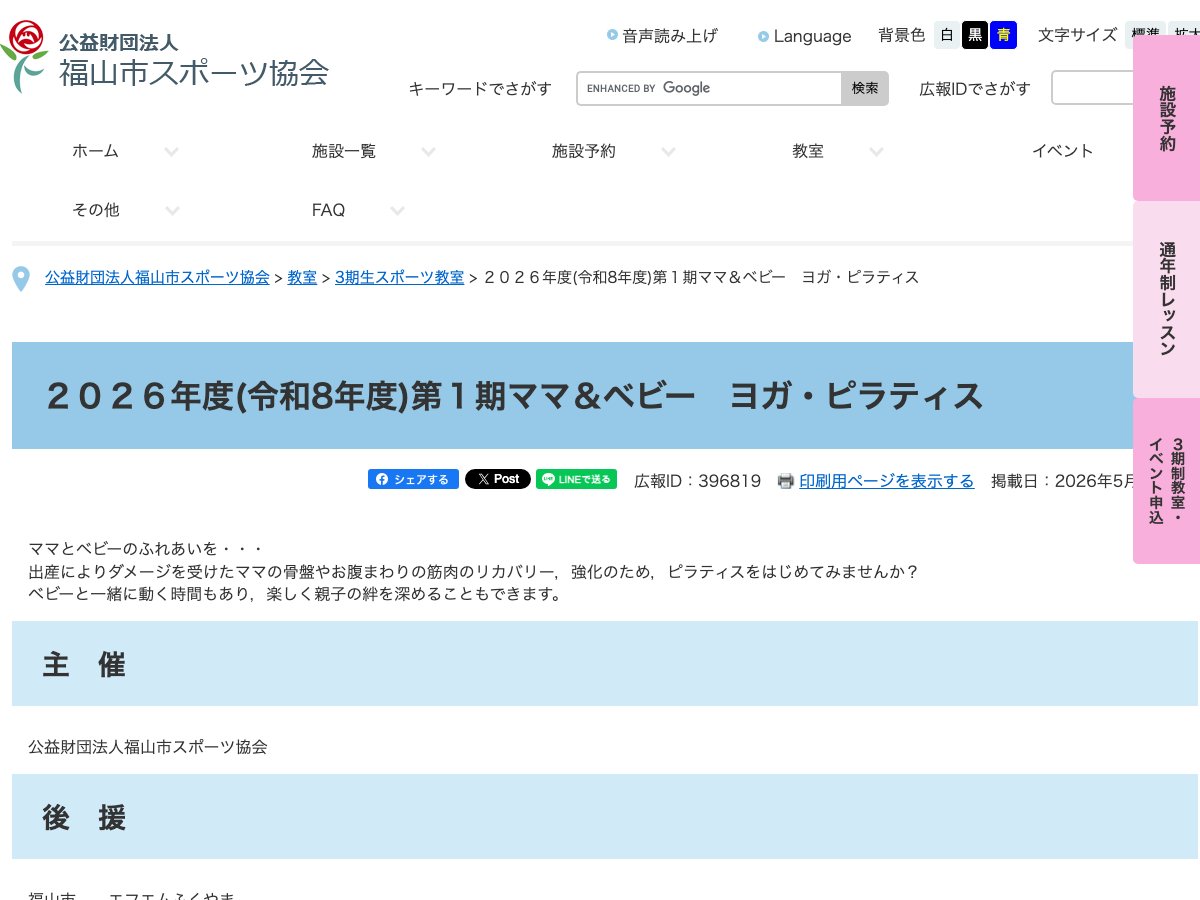
Task: Open the Language selection link
Action: pos(812,36)
